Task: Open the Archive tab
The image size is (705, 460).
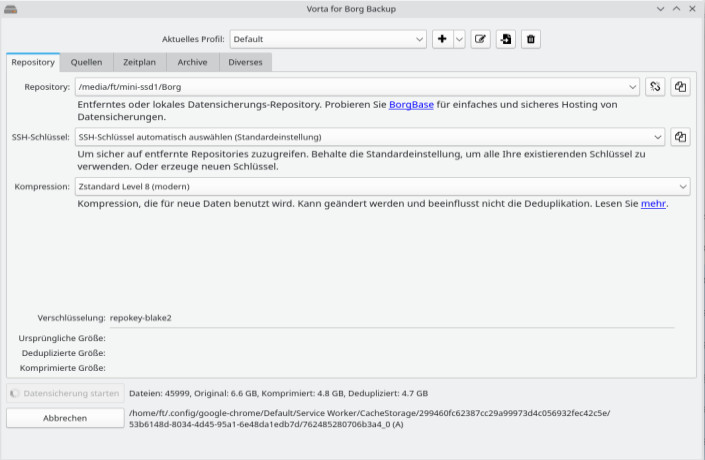Action: click(192, 62)
